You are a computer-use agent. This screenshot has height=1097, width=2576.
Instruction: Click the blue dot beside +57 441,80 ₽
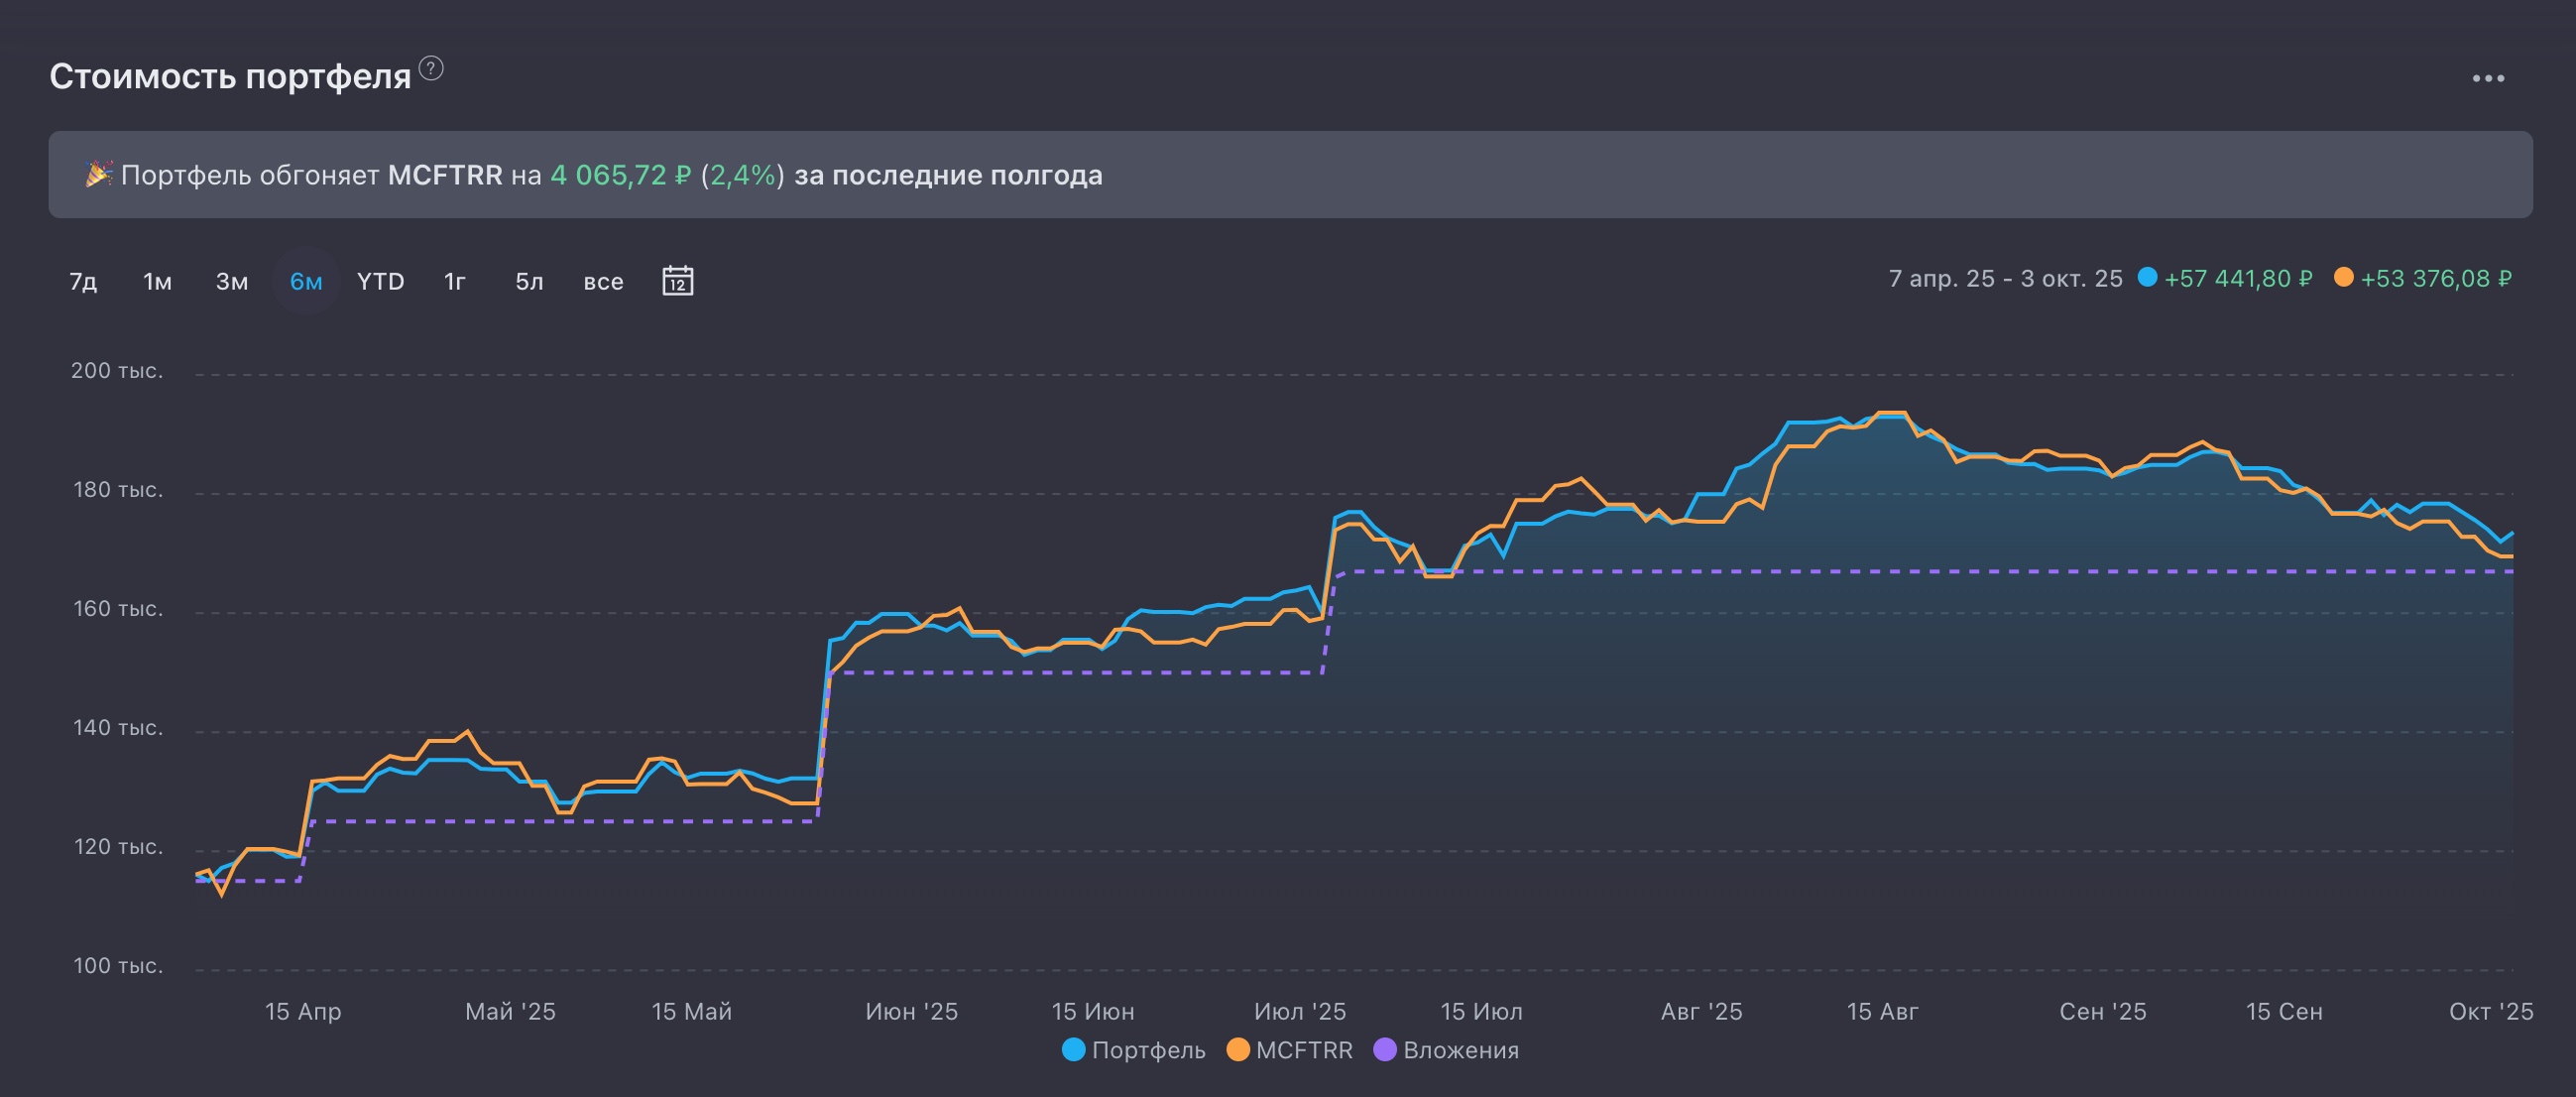click(2147, 277)
